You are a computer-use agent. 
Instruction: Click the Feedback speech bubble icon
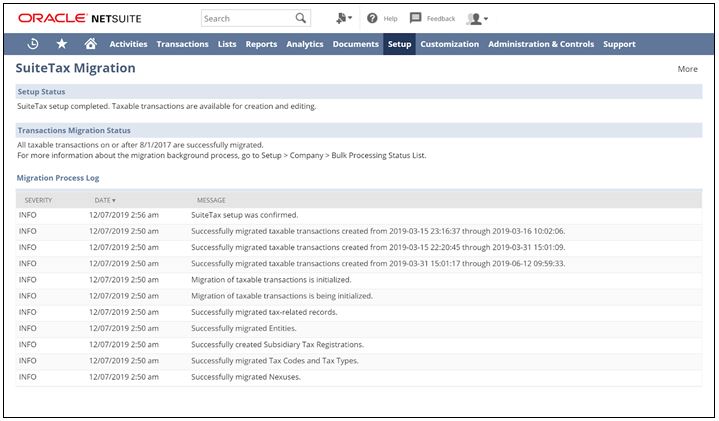[415, 18]
